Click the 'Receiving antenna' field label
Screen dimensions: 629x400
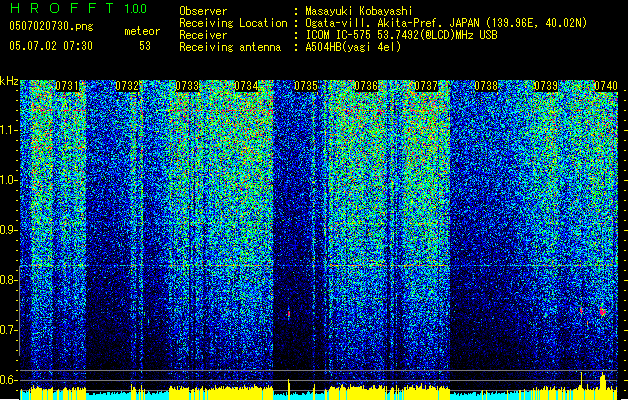tap(230, 47)
